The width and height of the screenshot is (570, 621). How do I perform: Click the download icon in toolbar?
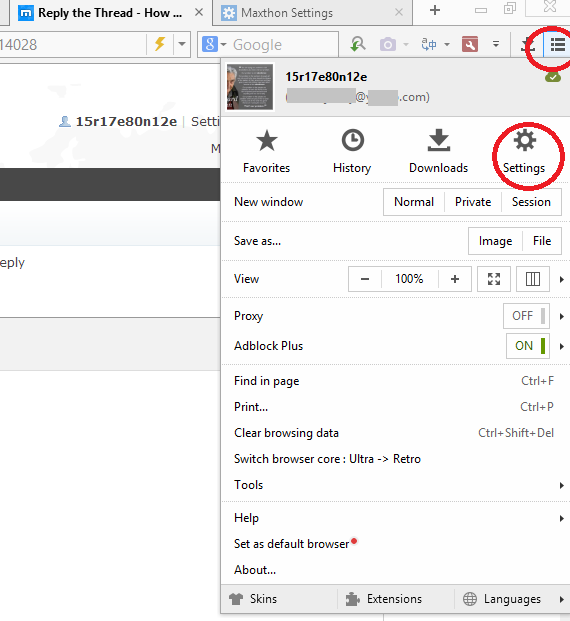[x=528, y=45]
